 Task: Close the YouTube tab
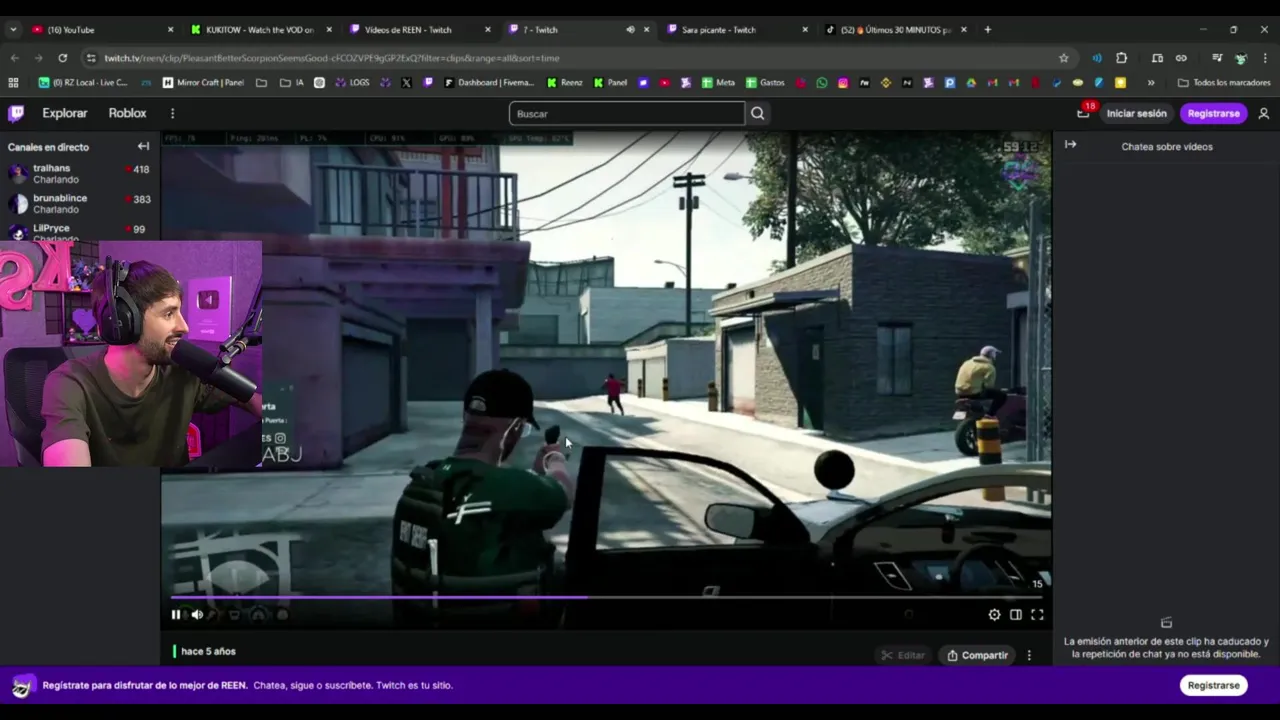coord(170,30)
